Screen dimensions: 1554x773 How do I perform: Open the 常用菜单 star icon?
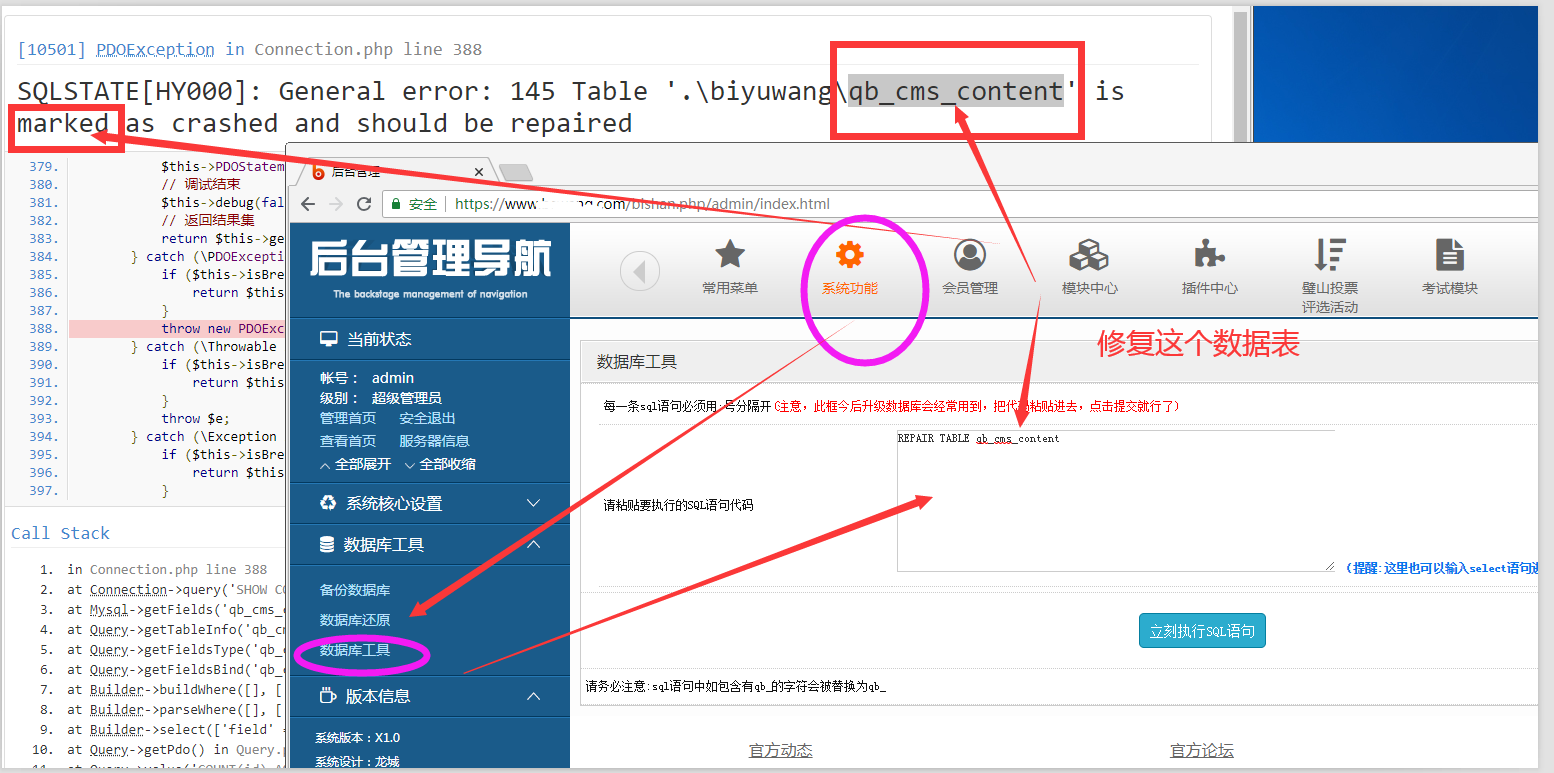coord(730,256)
